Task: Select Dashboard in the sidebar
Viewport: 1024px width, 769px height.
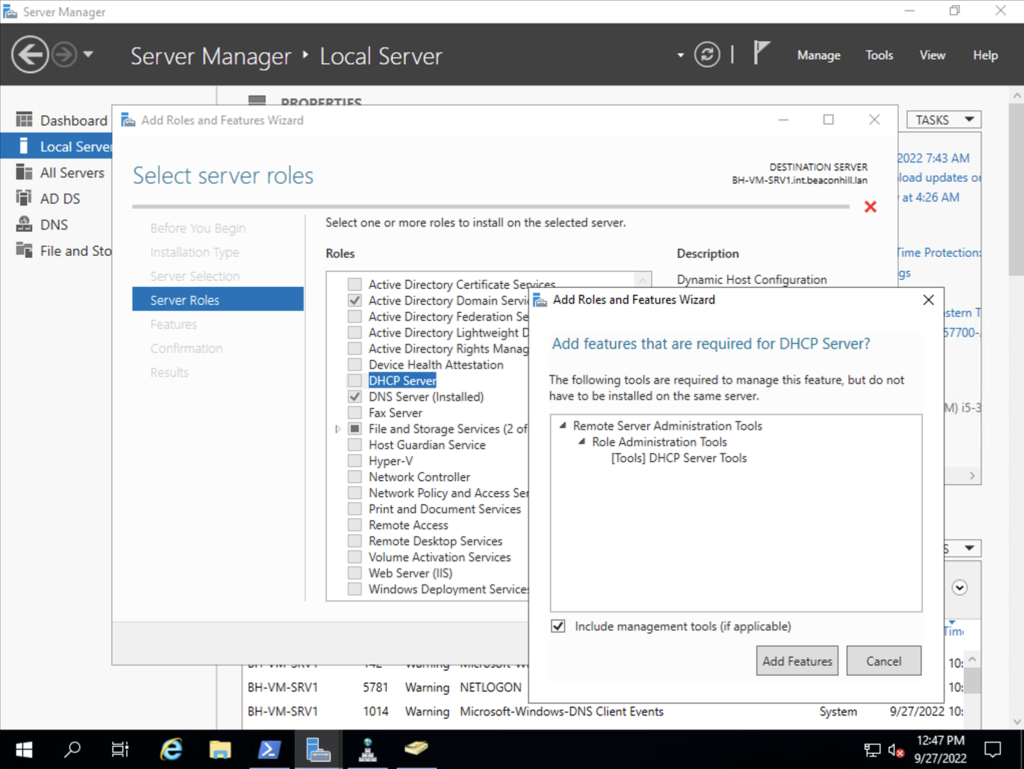Action: point(63,120)
